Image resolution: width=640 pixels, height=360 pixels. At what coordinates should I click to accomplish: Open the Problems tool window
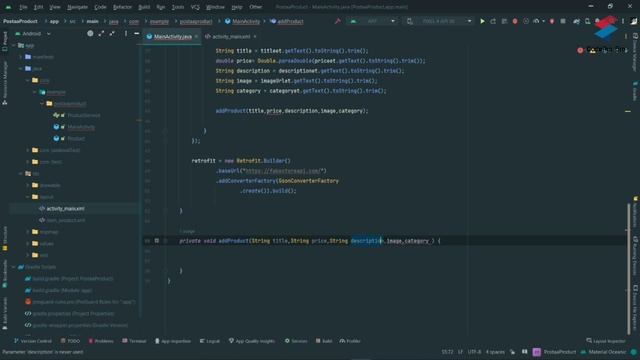(x=101, y=341)
